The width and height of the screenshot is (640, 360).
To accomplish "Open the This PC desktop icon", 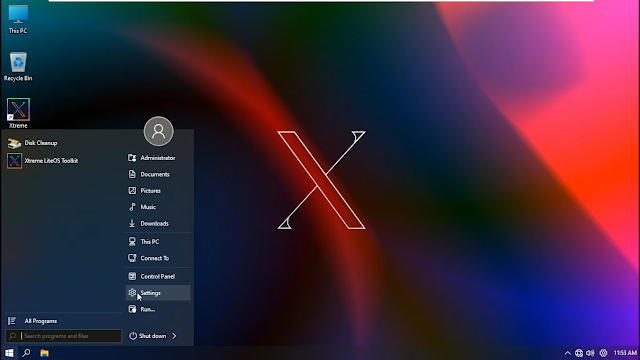I will (18, 19).
